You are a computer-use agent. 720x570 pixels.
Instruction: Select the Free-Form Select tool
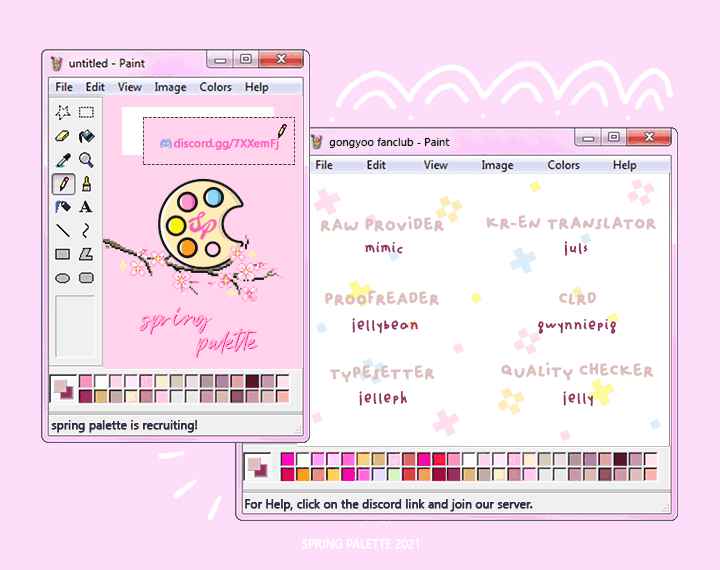(63, 112)
